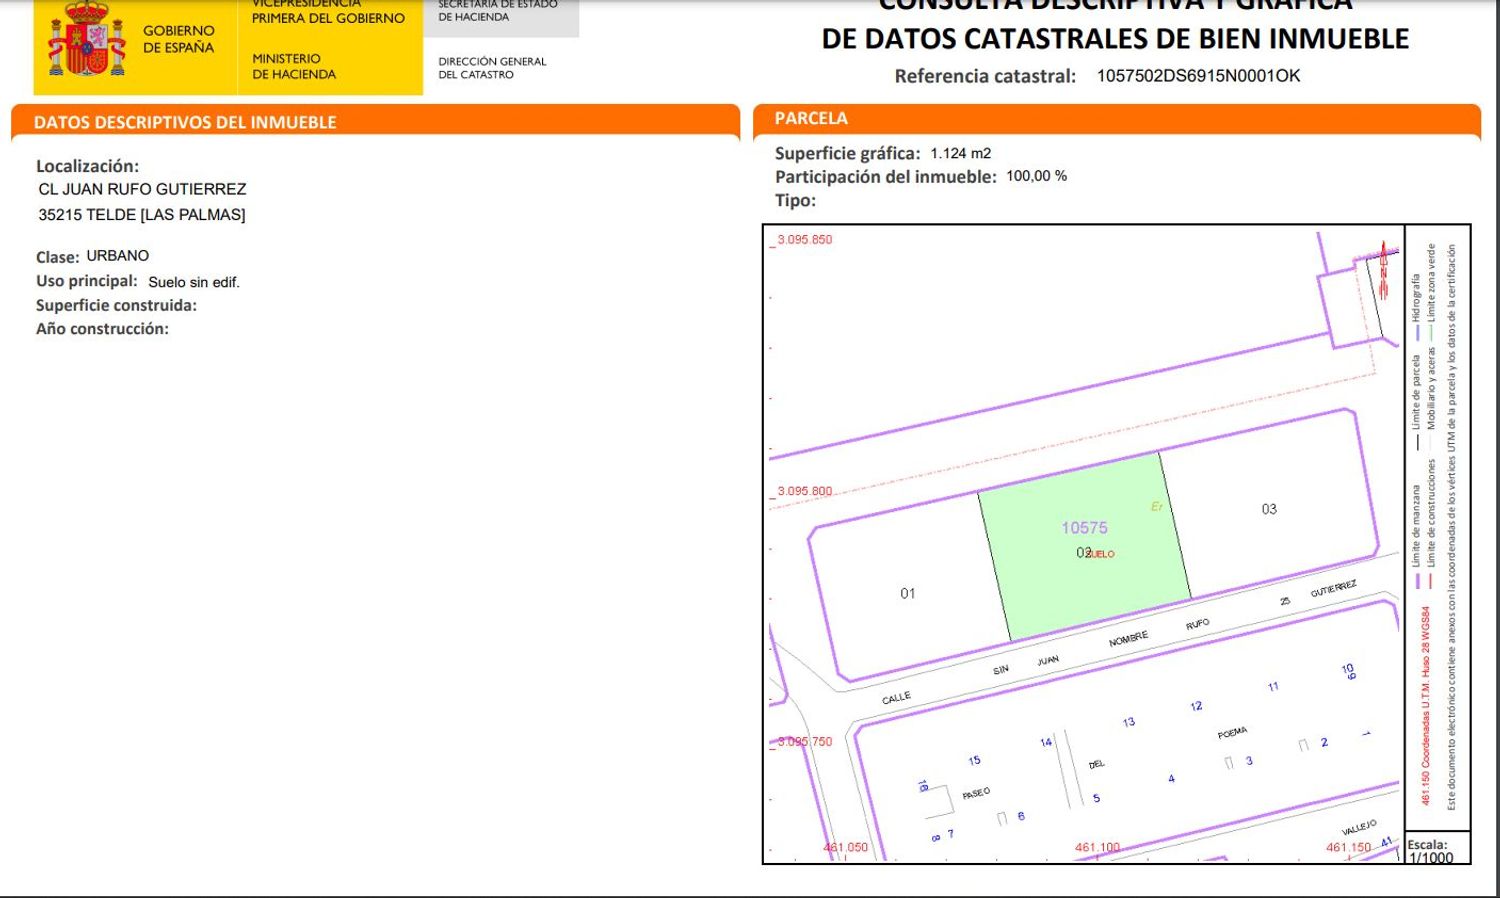1500x898 pixels.
Task: Click the '3.095.750' coordinate label
Action: (805, 742)
